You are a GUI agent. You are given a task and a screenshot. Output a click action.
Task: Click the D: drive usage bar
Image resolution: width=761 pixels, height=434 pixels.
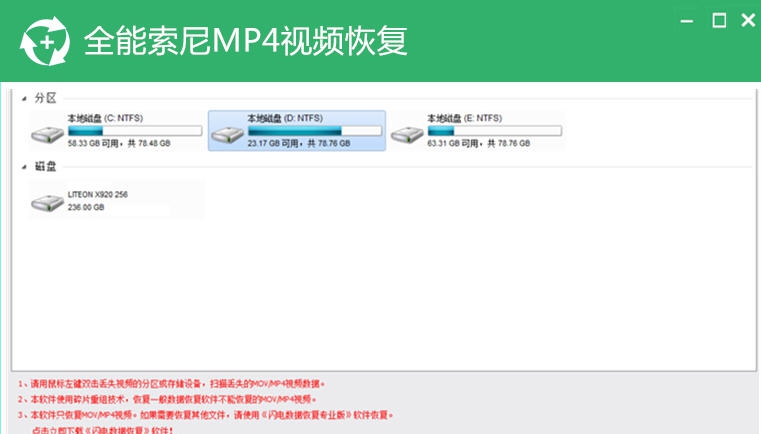[315, 131]
